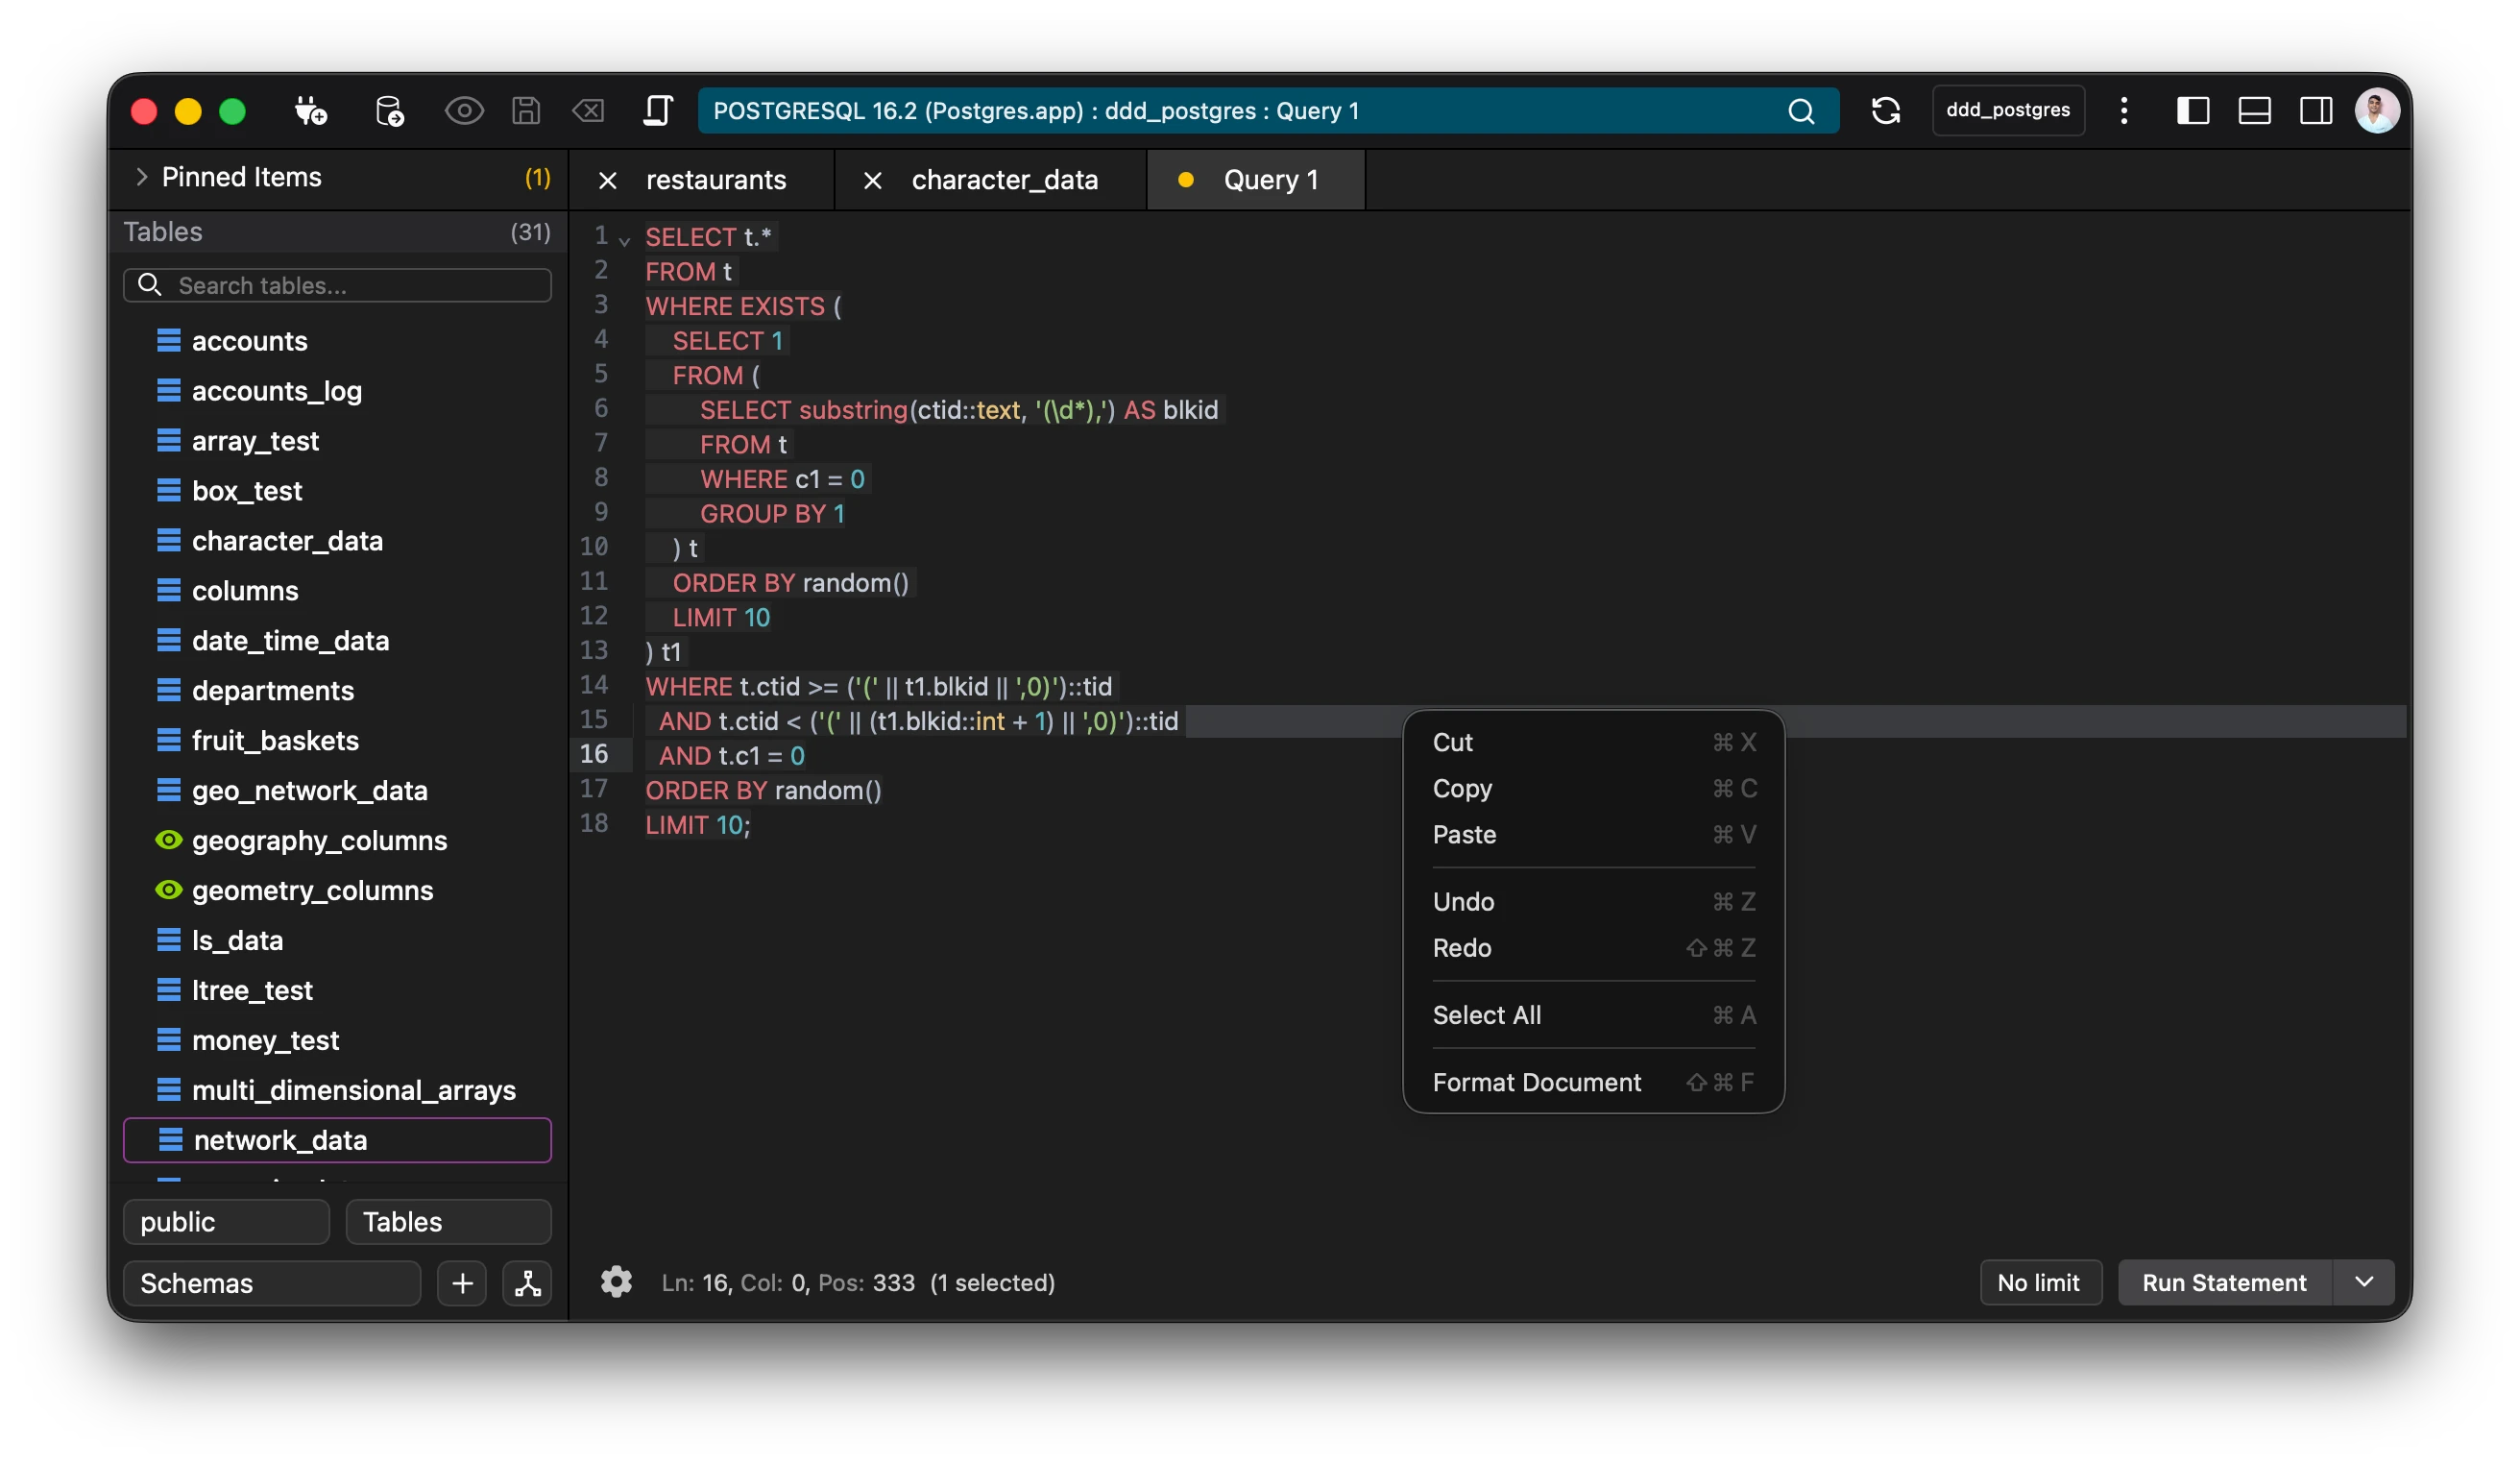Toggle the bottom panel layout icon

point(2254,110)
